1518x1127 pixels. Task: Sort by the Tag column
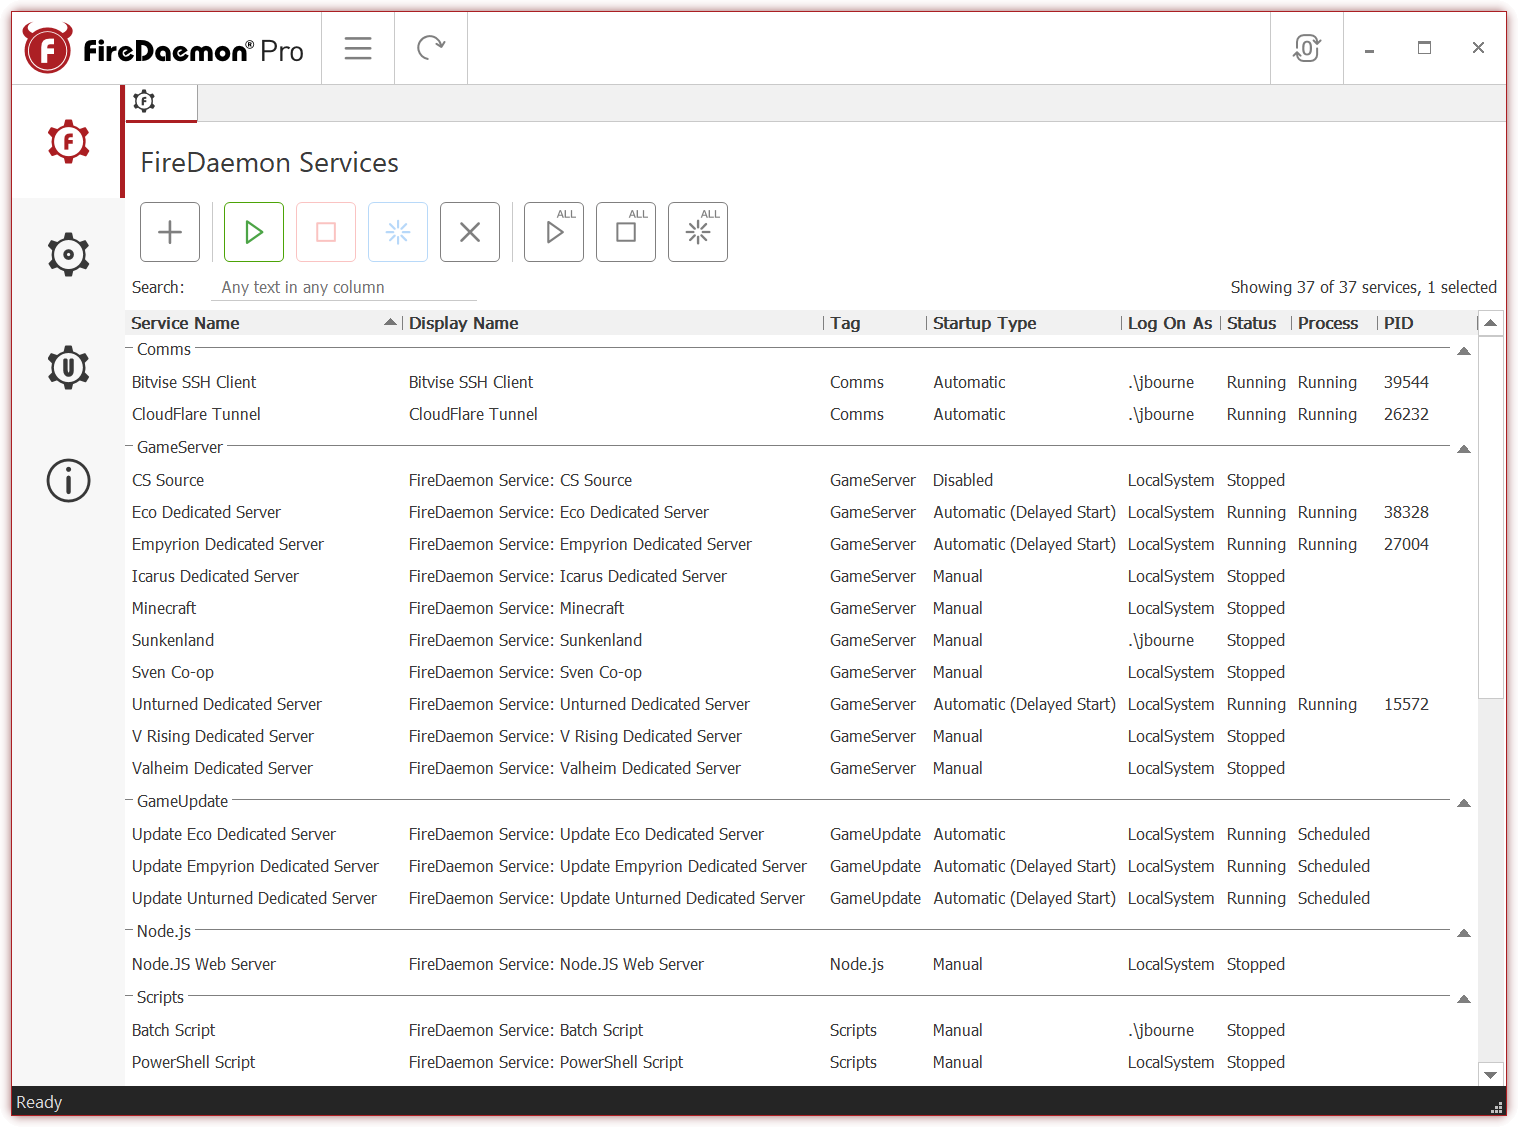tap(875, 323)
